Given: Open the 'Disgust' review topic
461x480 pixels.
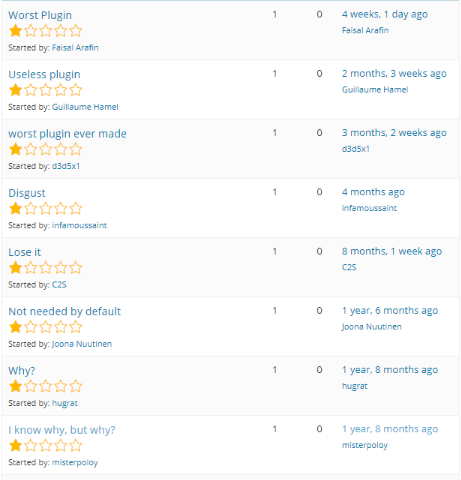Looking at the screenshot, I should pyautogui.click(x=27, y=193).
